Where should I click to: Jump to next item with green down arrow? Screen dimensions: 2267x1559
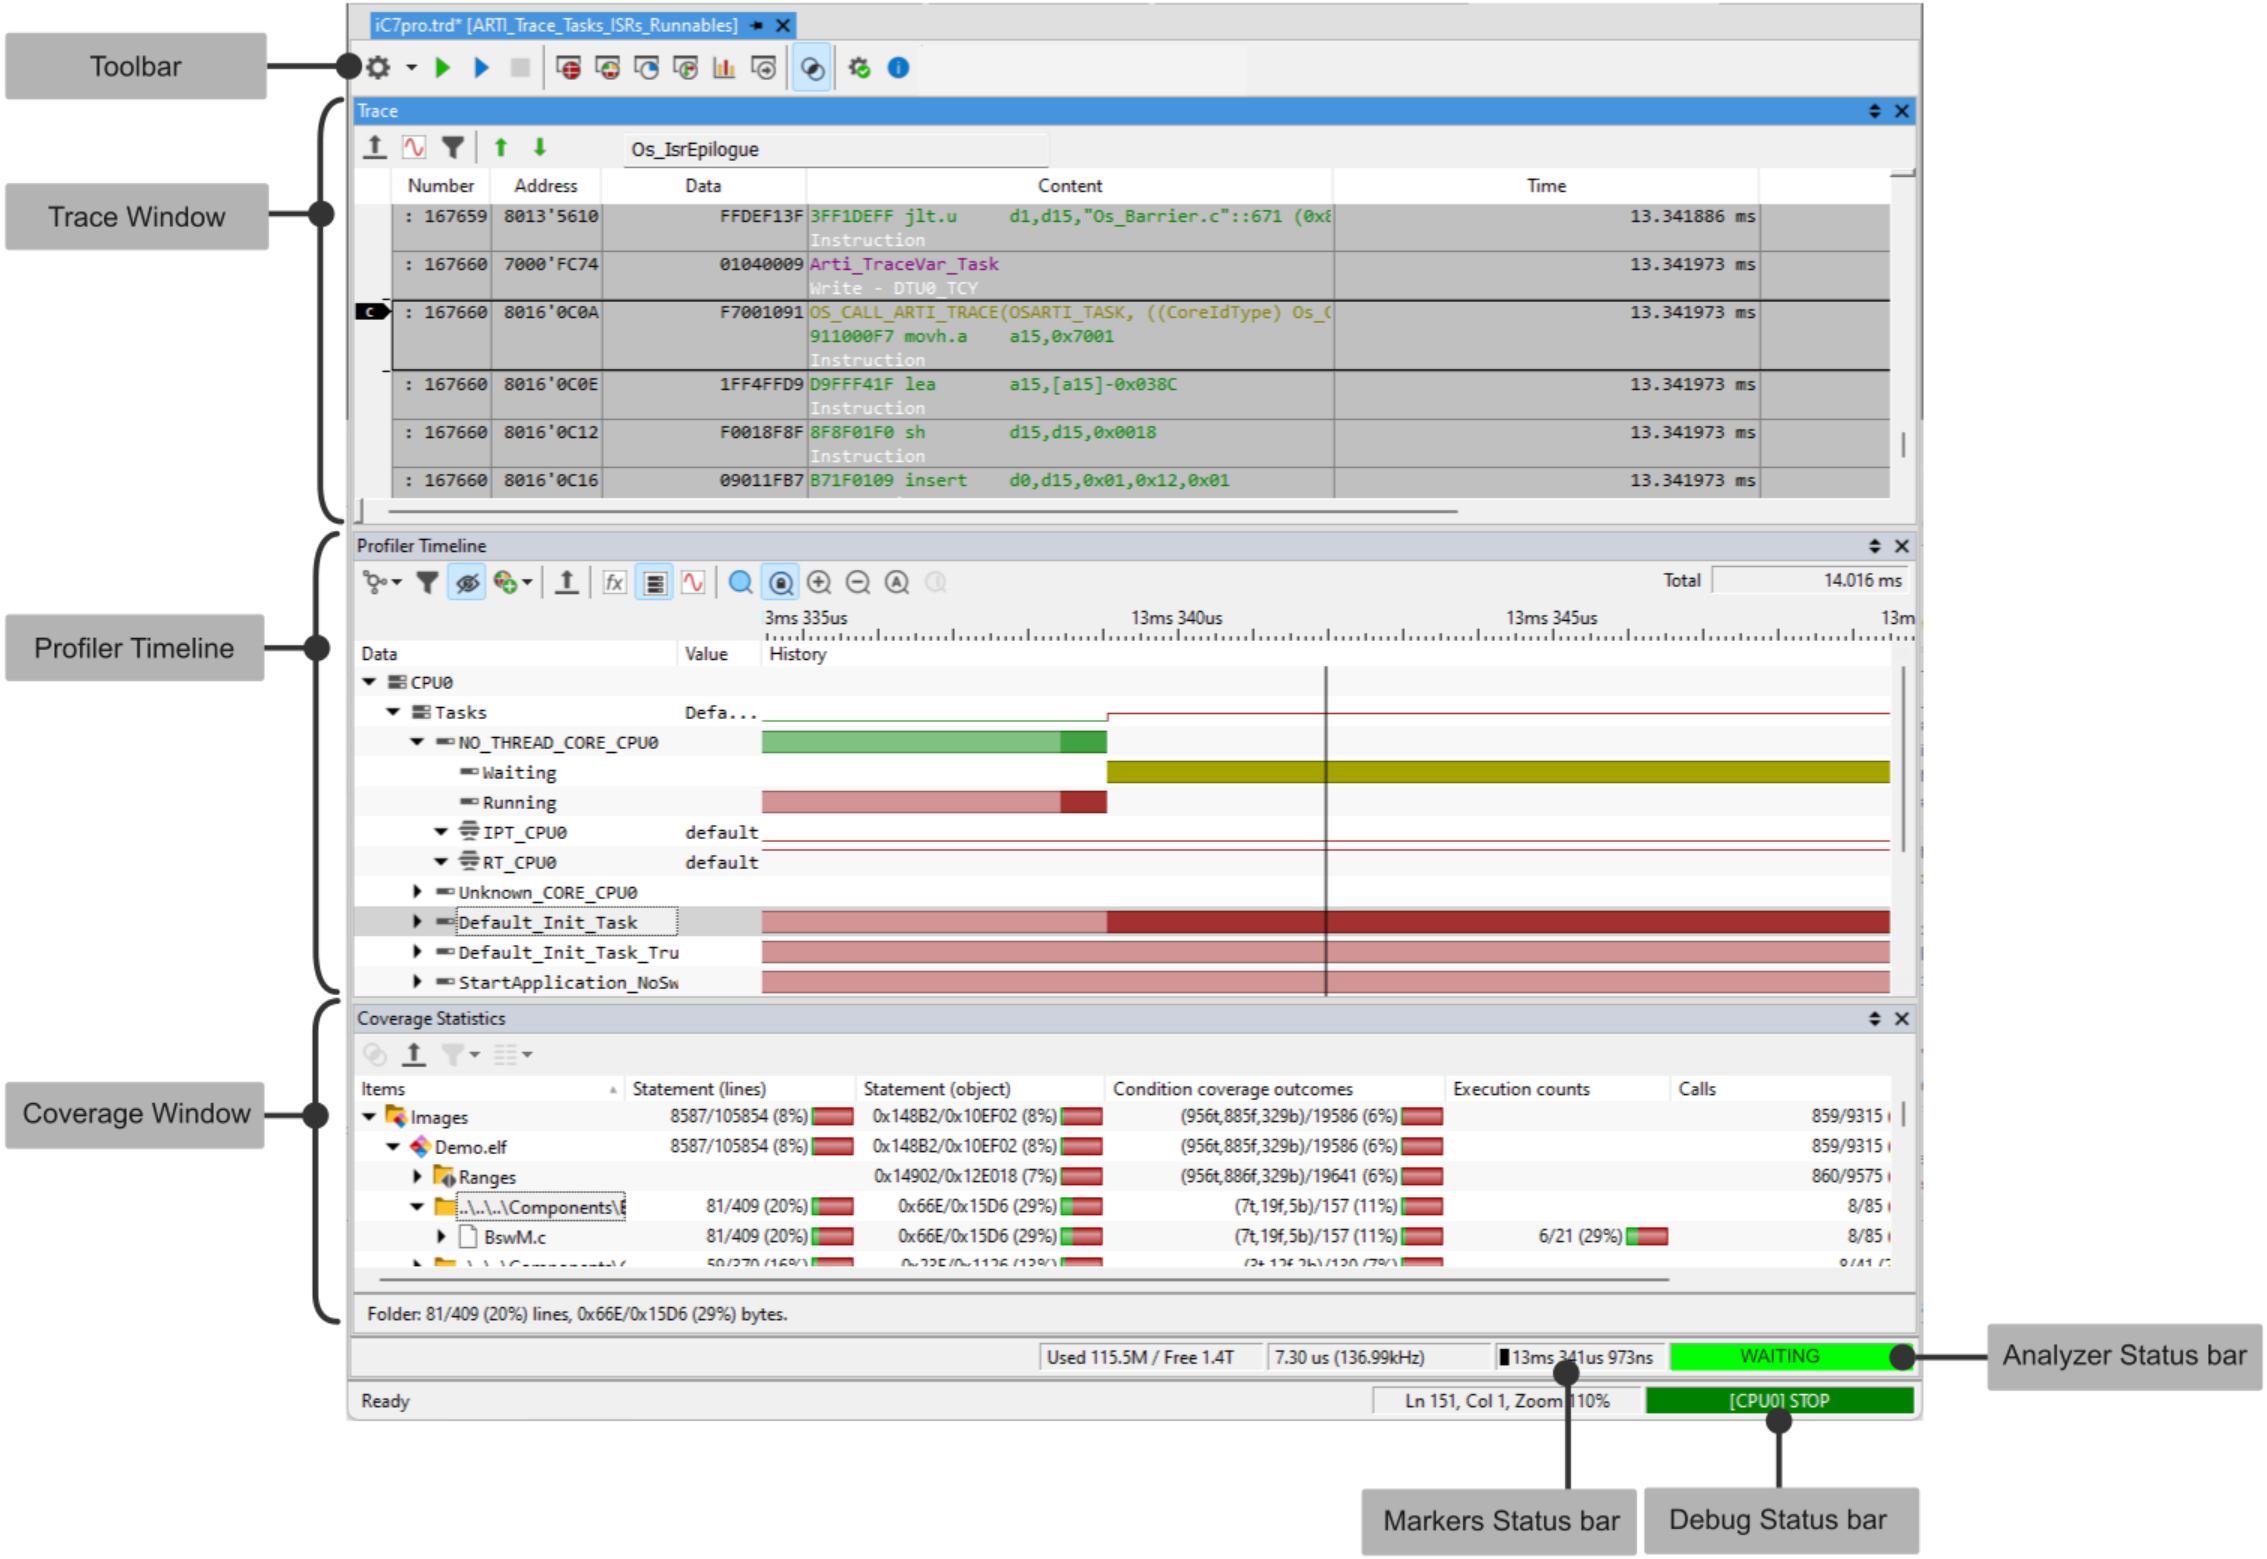[x=540, y=148]
